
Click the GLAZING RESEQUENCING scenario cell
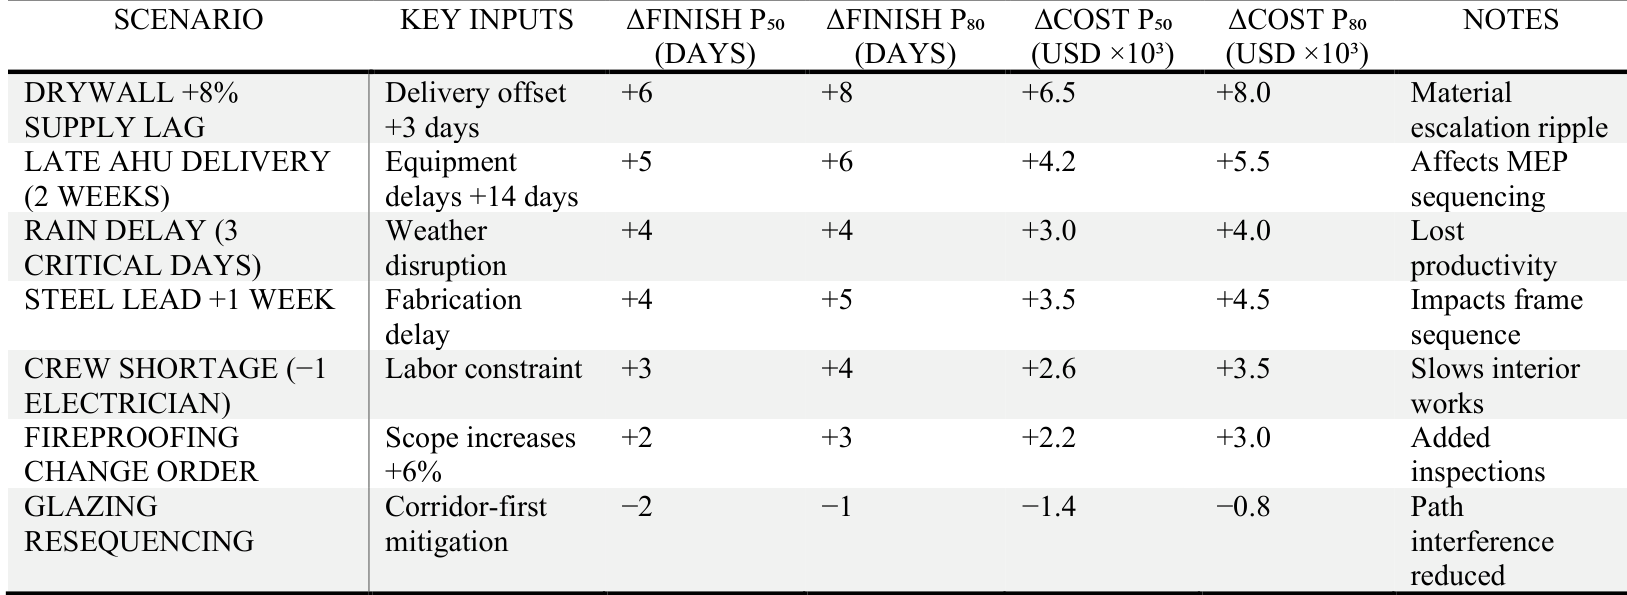click(x=138, y=524)
